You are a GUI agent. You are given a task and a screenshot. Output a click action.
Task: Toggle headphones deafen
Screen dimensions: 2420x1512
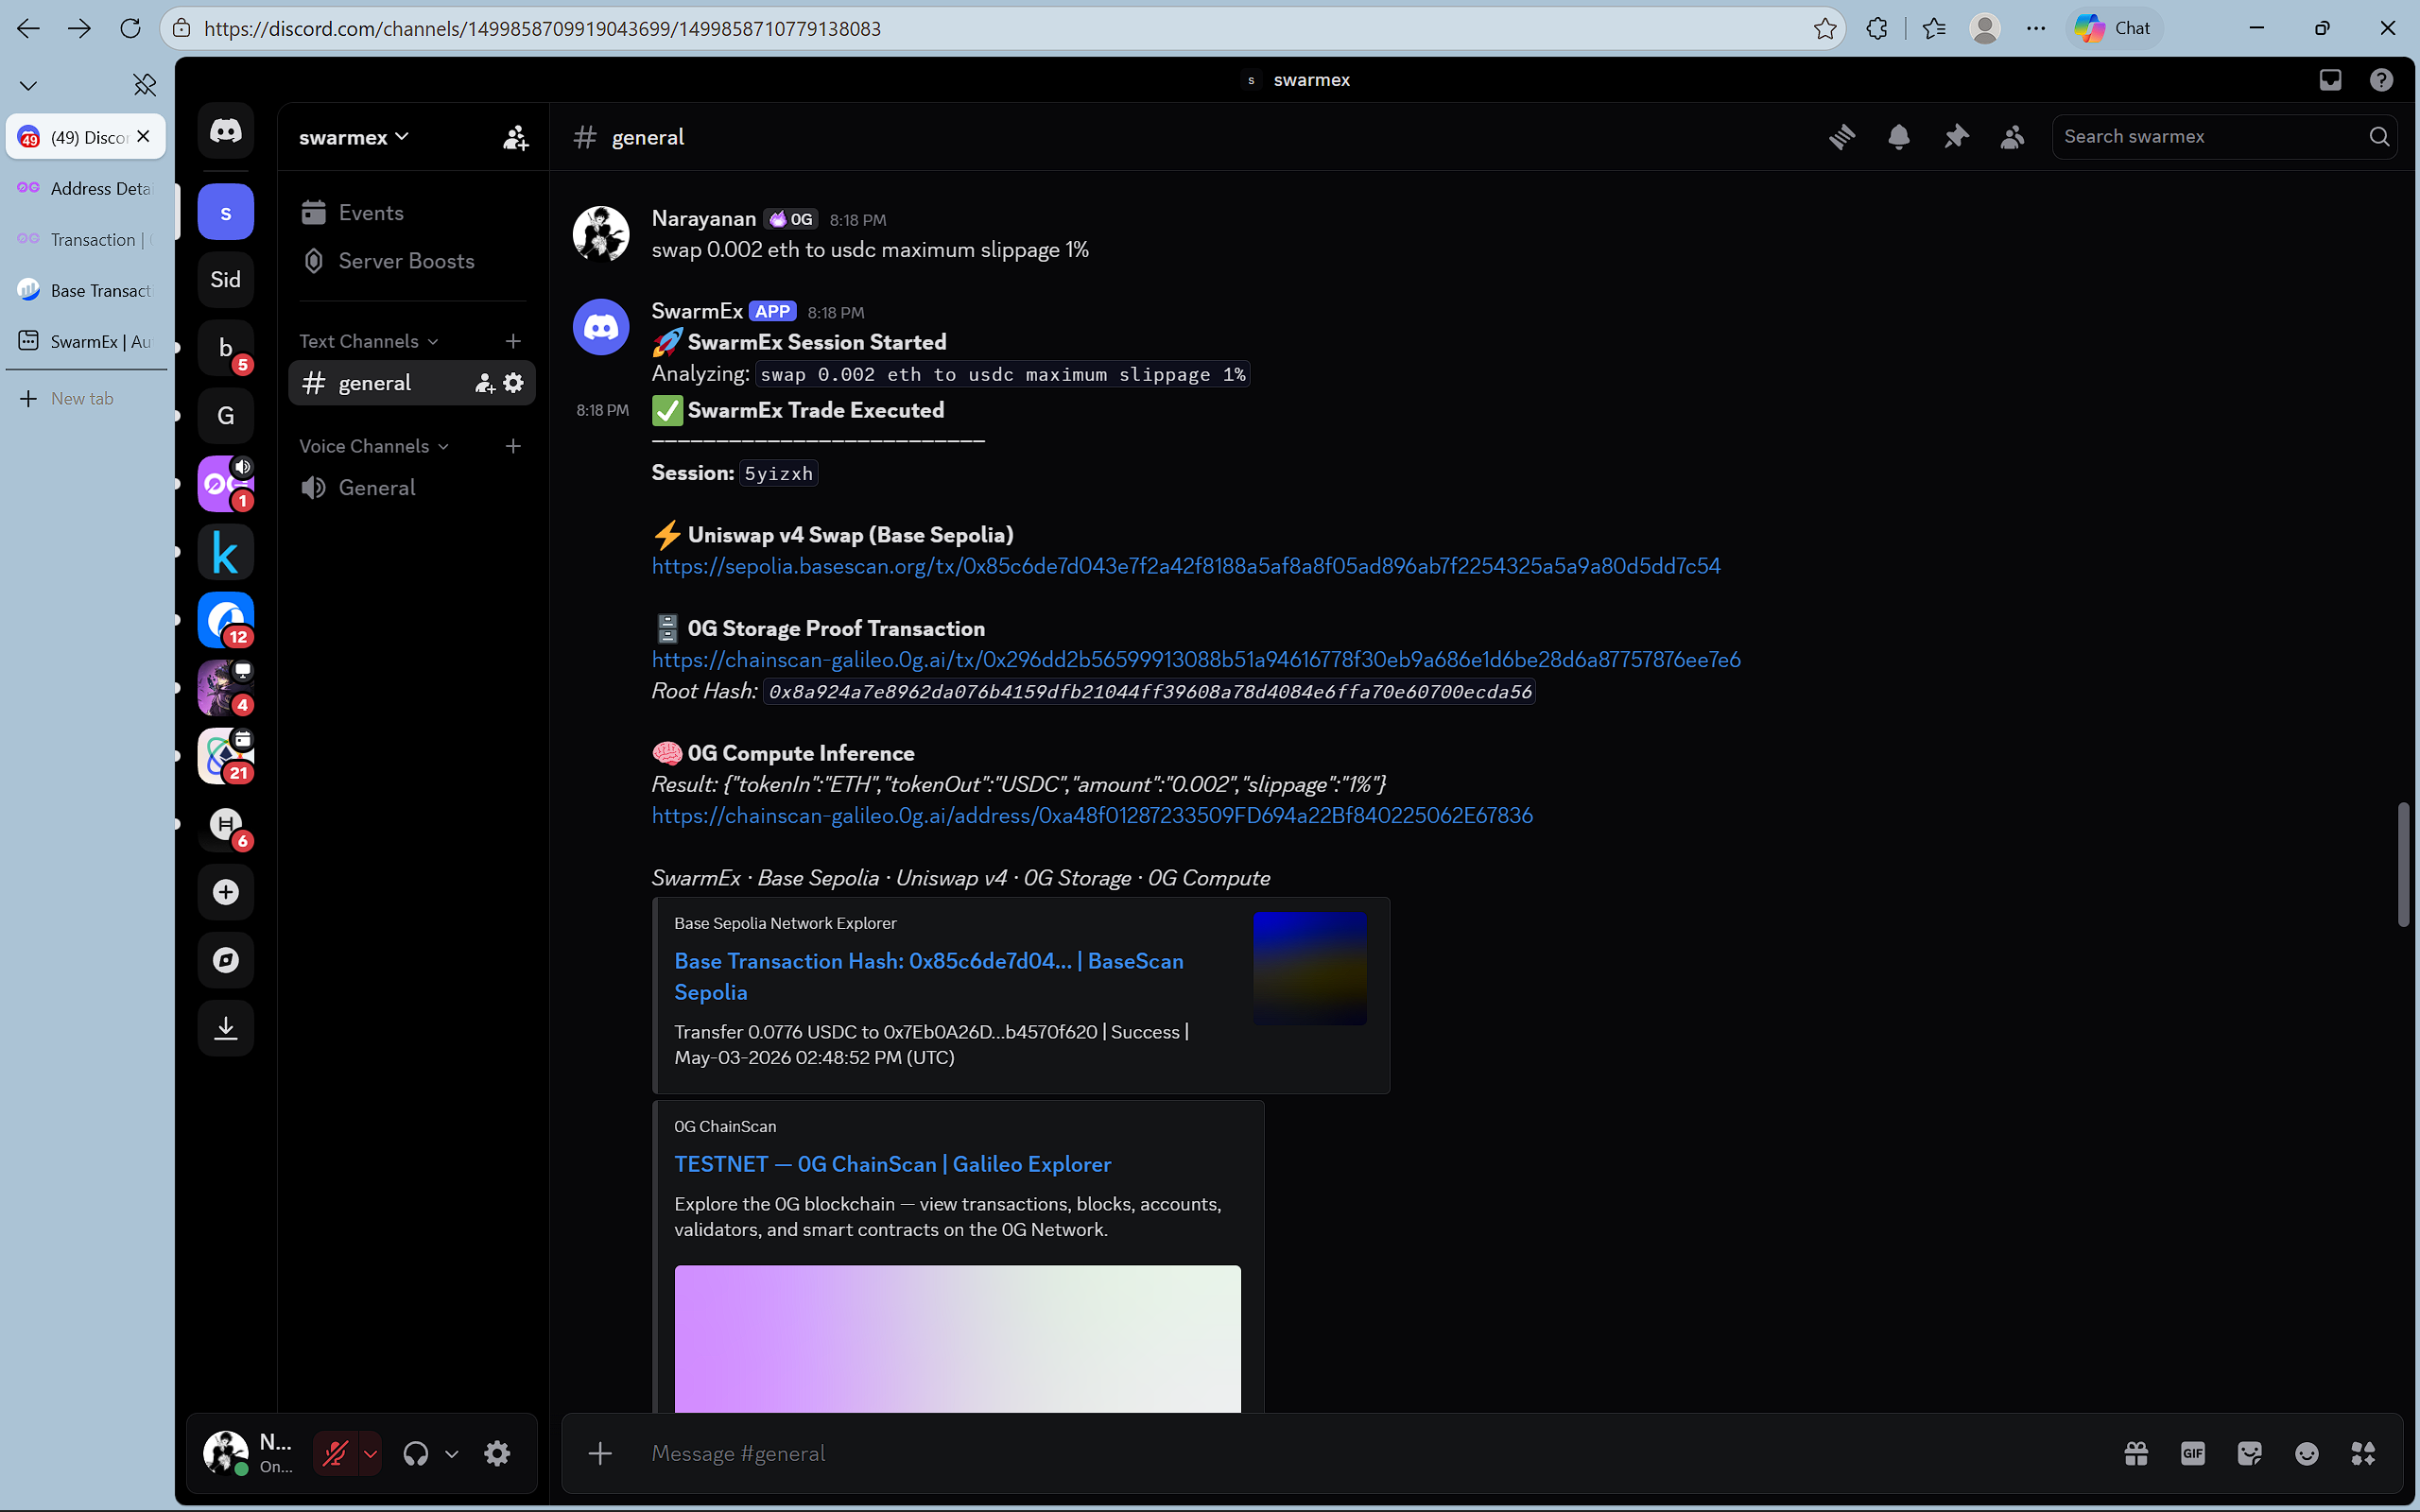[x=416, y=1453]
